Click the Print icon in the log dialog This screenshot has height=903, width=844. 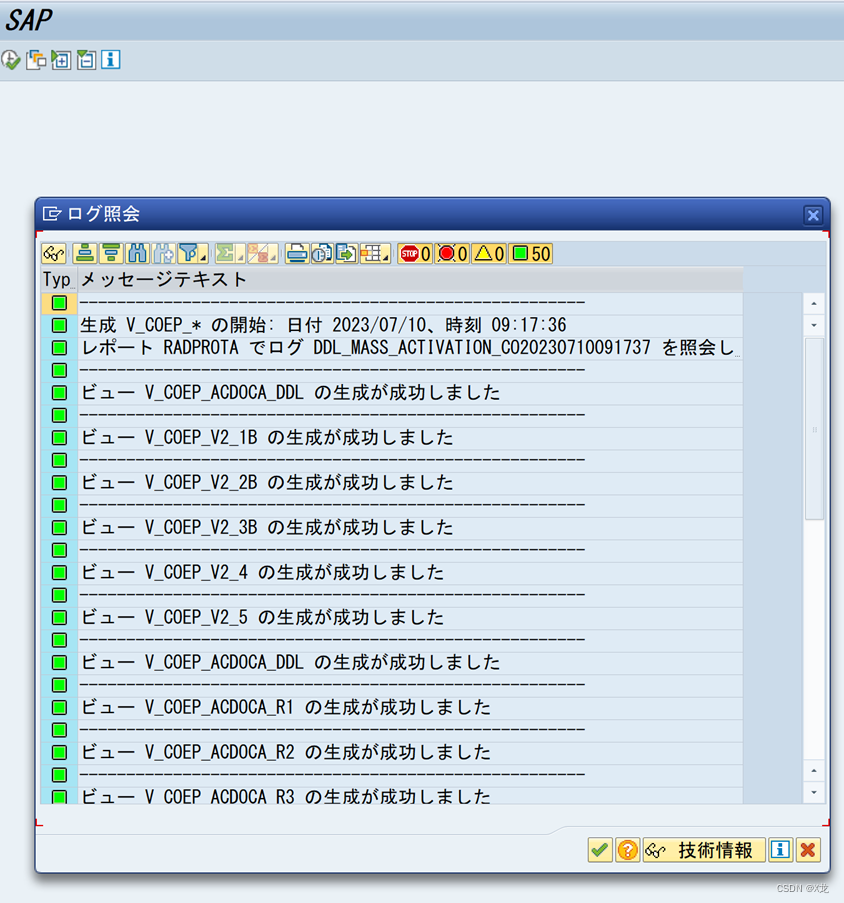pos(296,253)
